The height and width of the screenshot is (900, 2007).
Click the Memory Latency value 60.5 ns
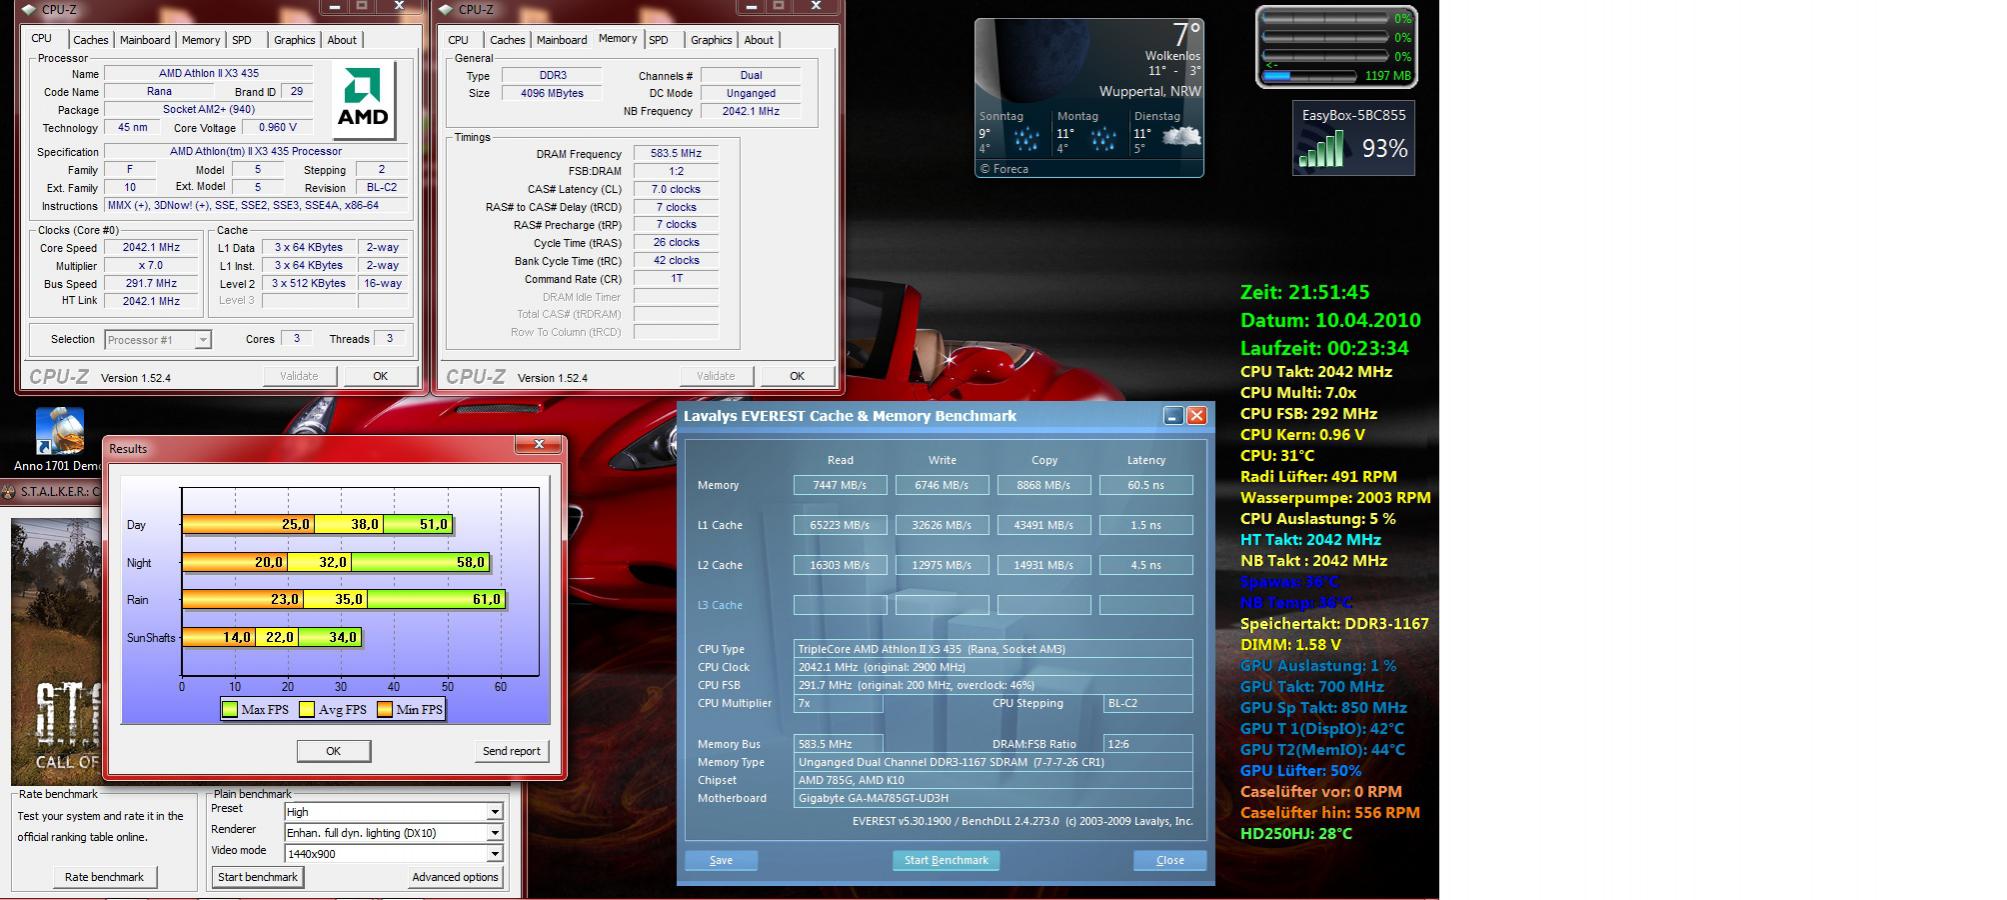pyautogui.click(x=1146, y=485)
